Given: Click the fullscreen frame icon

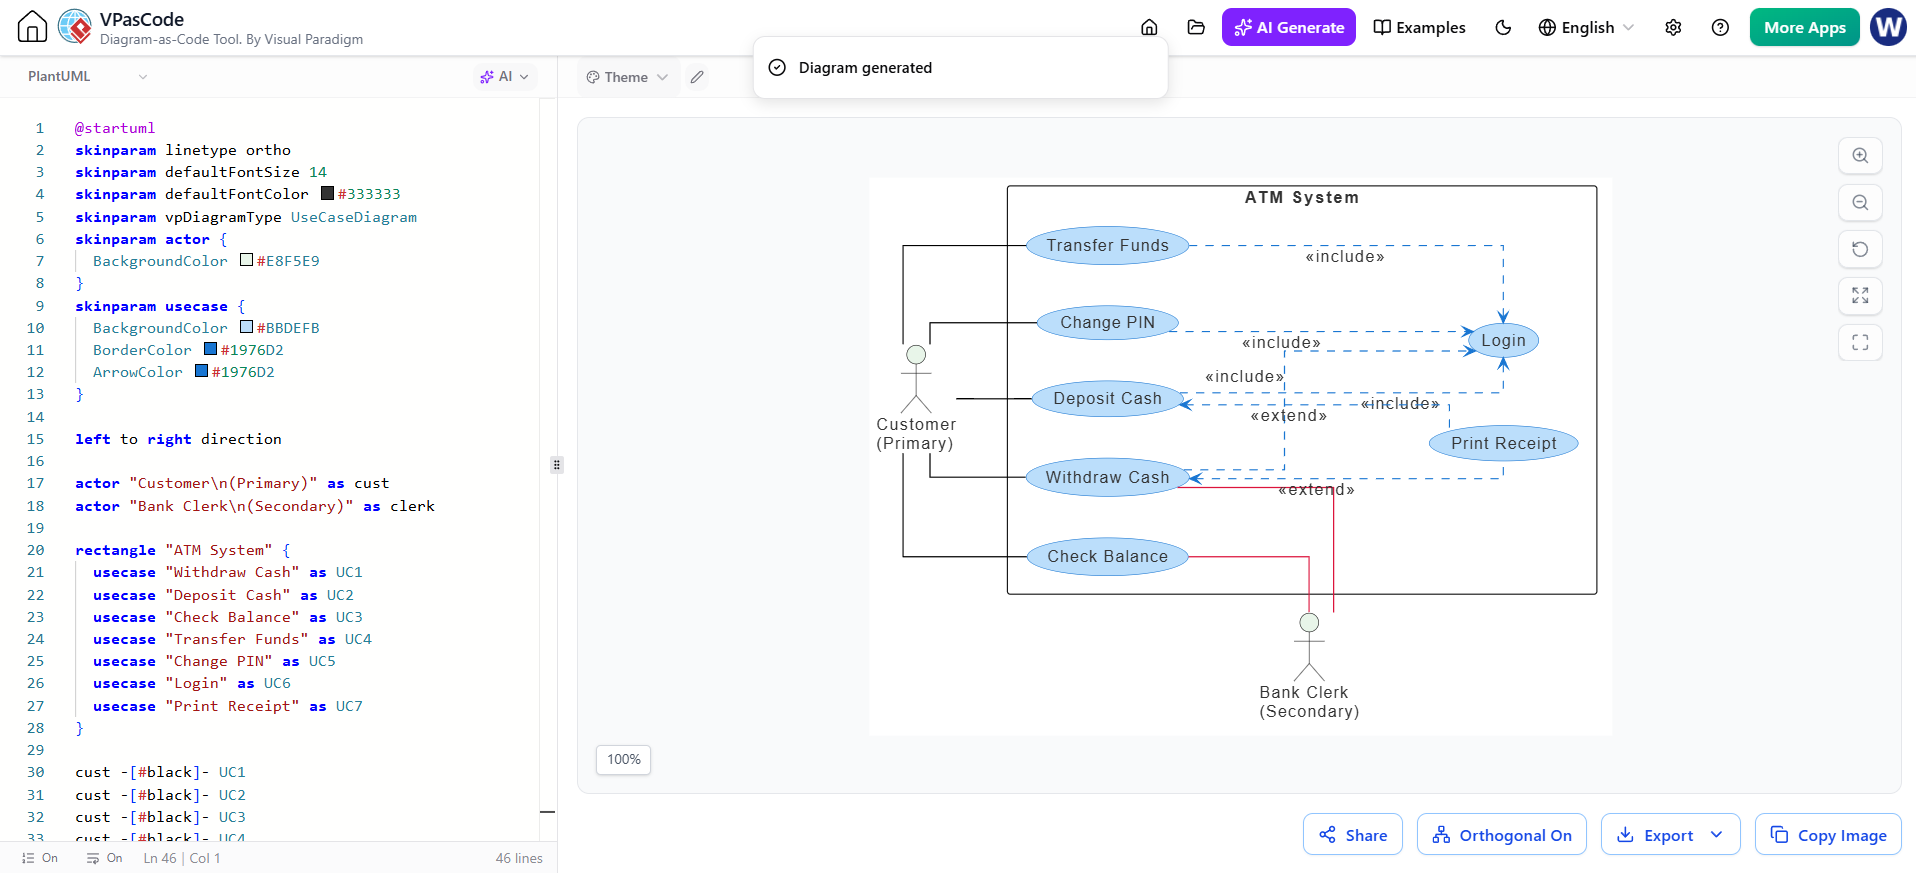Looking at the screenshot, I should point(1860,343).
